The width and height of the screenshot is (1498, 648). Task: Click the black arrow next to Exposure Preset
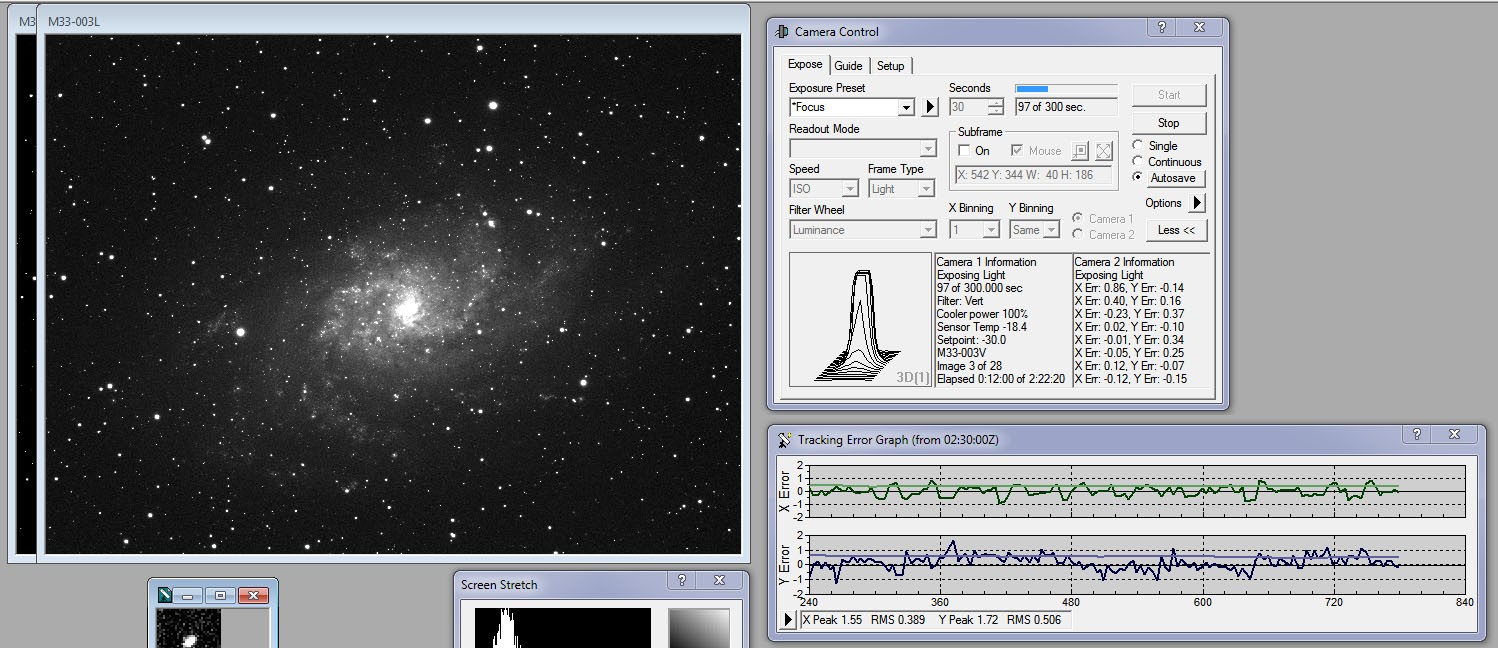929,107
